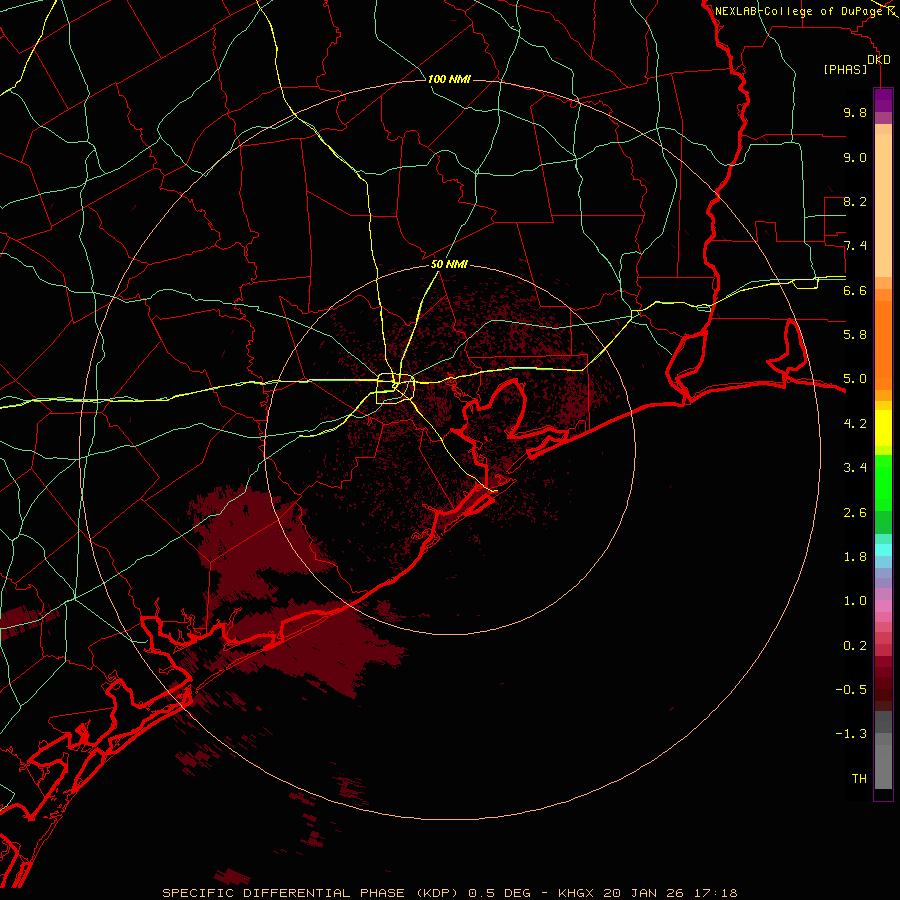Click the KHGX radar site identifier

pyautogui.click(x=576, y=893)
